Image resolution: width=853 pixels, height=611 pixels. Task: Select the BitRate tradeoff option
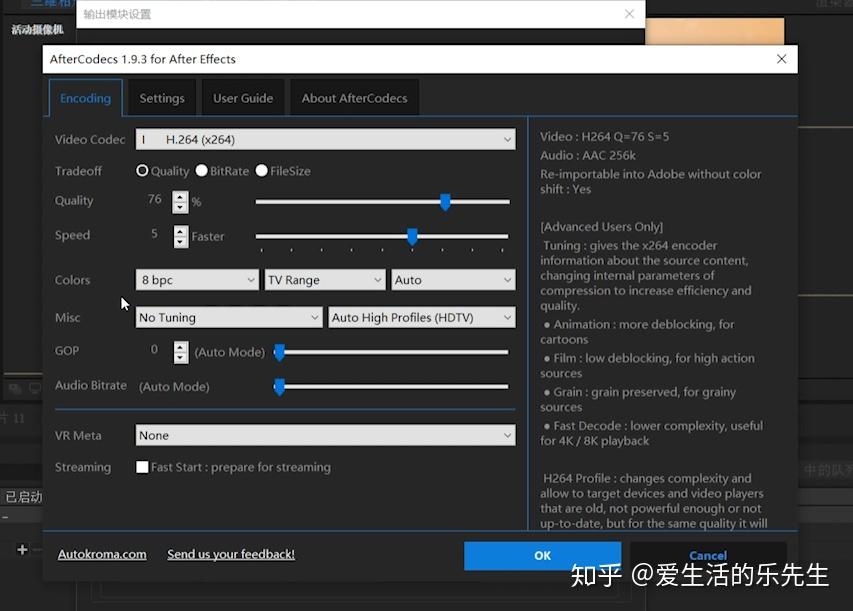coord(203,170)
